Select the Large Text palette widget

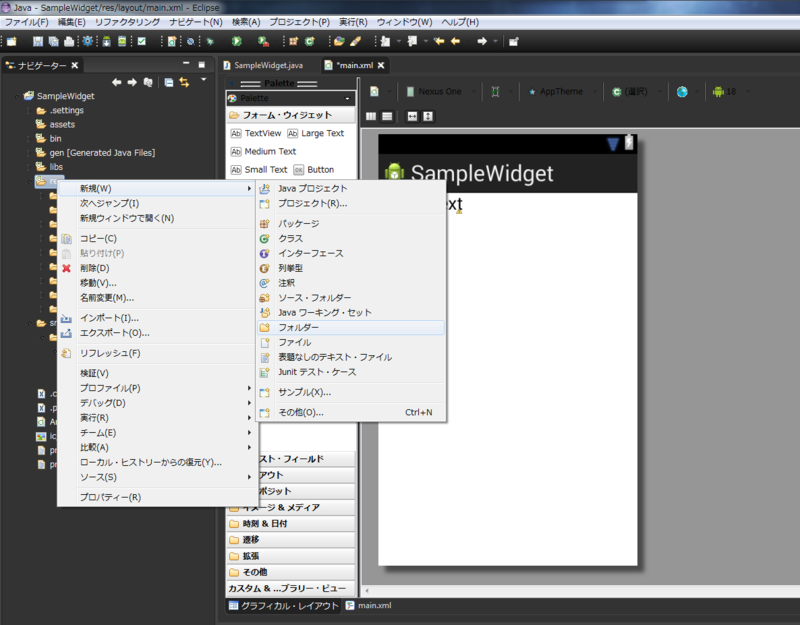pyautogui.click(x=316, y=133)
